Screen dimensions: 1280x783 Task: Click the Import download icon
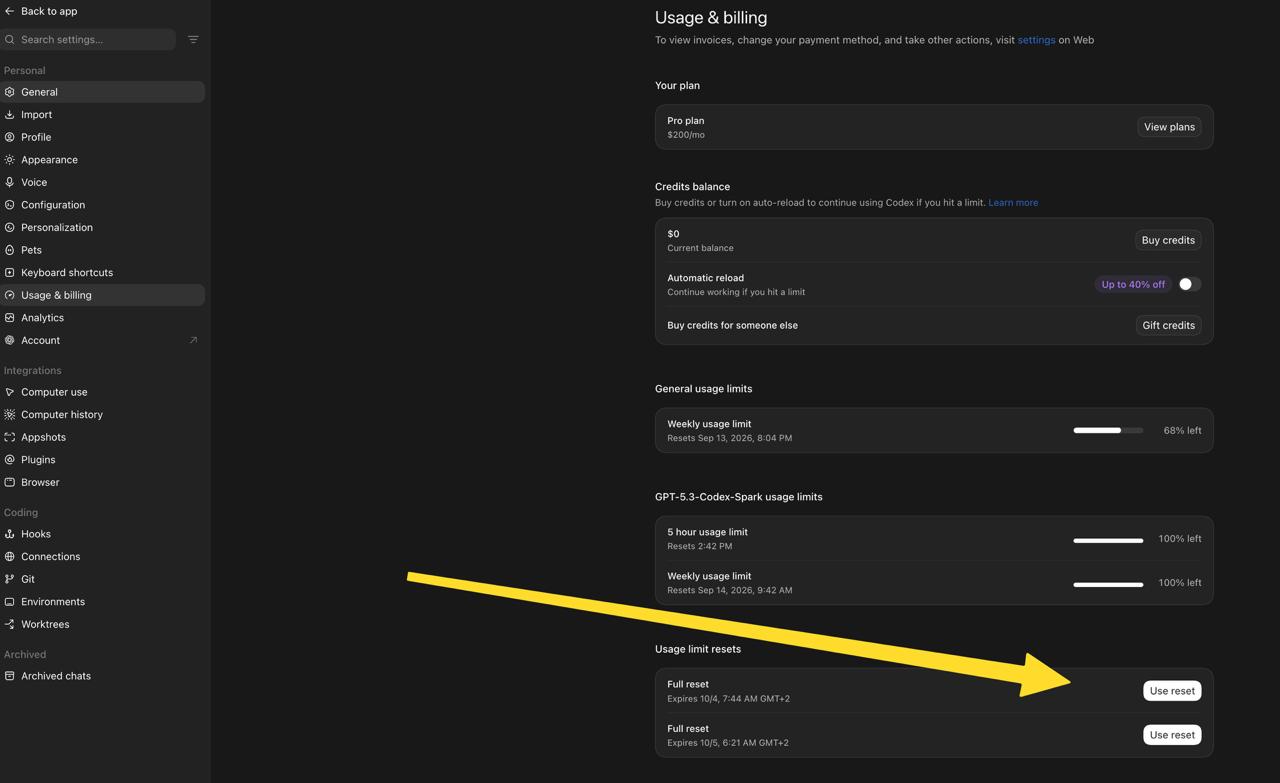[x=10, y=115]
